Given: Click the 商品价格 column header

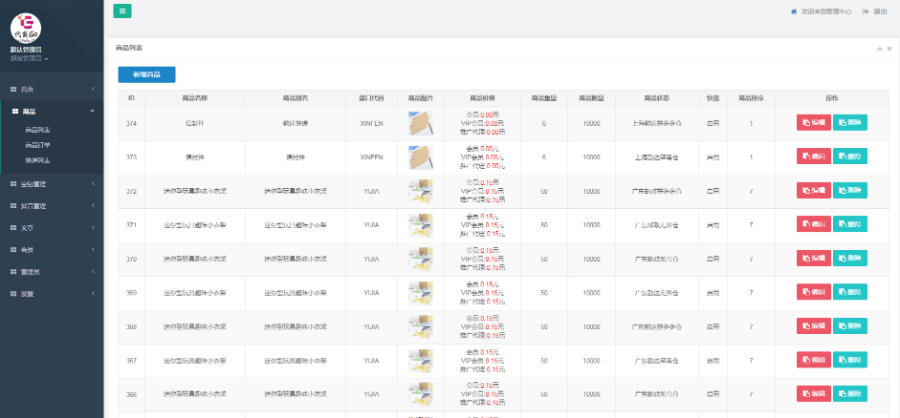Looking at the screenshot, I should pyautogui.click(x=482, y=98).
